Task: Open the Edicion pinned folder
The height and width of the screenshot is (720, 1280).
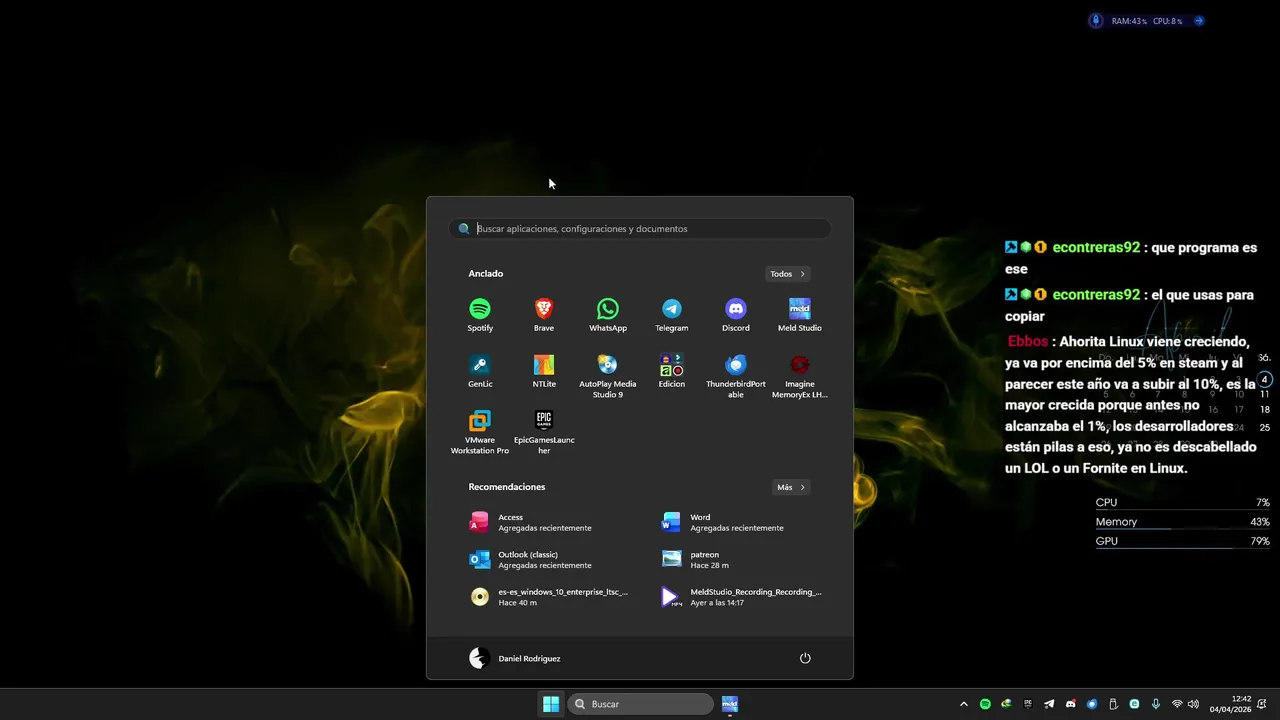Action: tap(672, 371)
